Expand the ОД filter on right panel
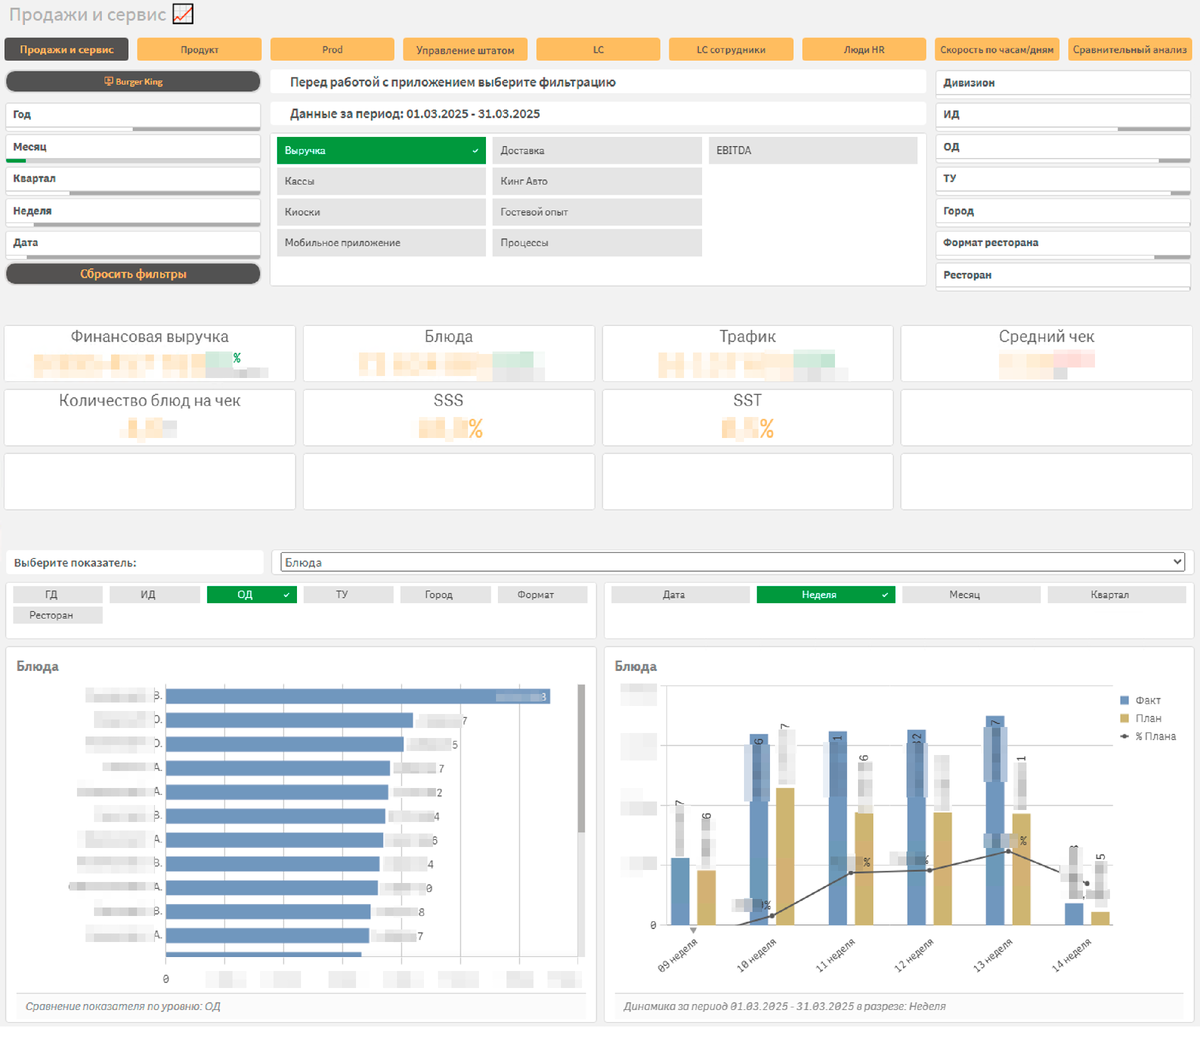The width and height of the screenshot is (1200, 1041). (1063, 147)
